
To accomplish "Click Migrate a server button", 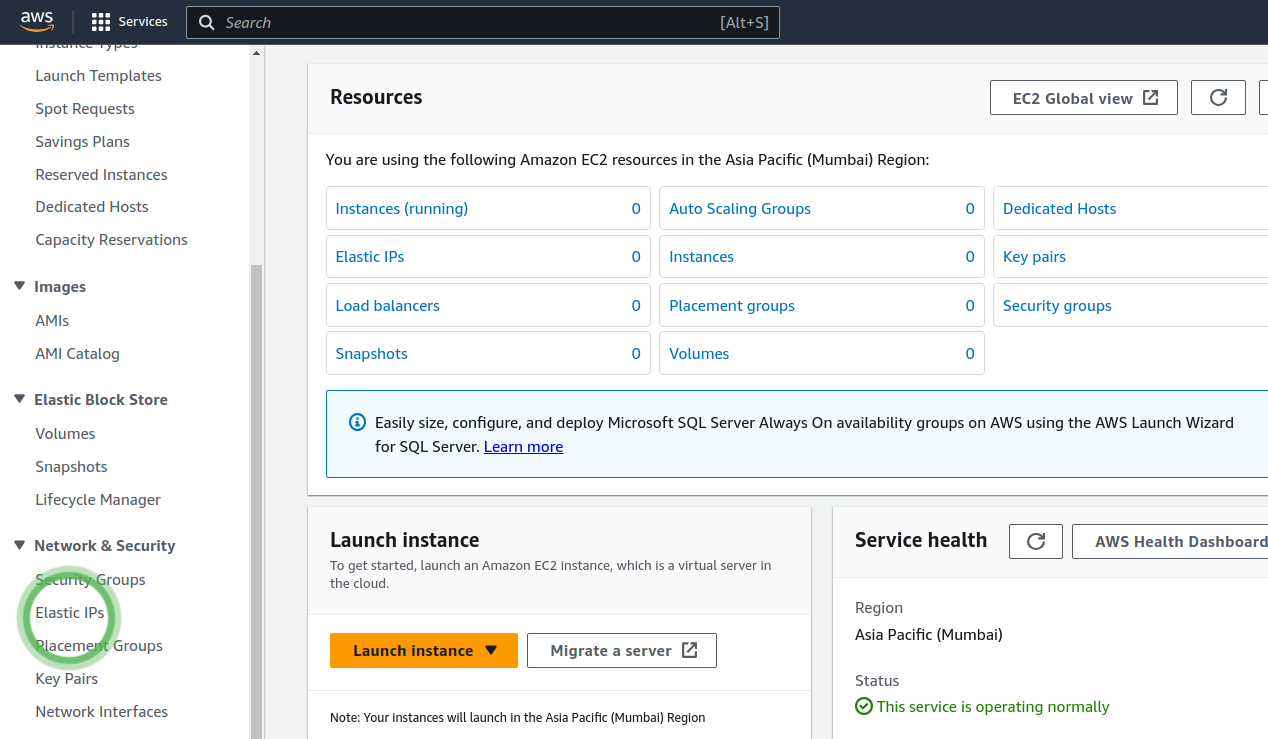I will (621, 650).
